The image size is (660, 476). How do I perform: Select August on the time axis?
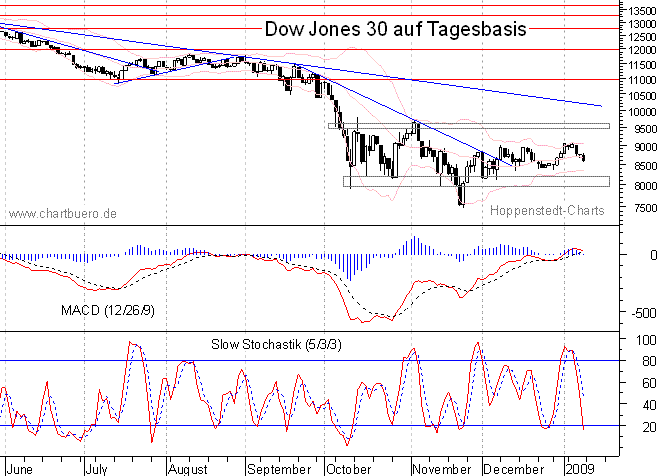click(187, 467)
